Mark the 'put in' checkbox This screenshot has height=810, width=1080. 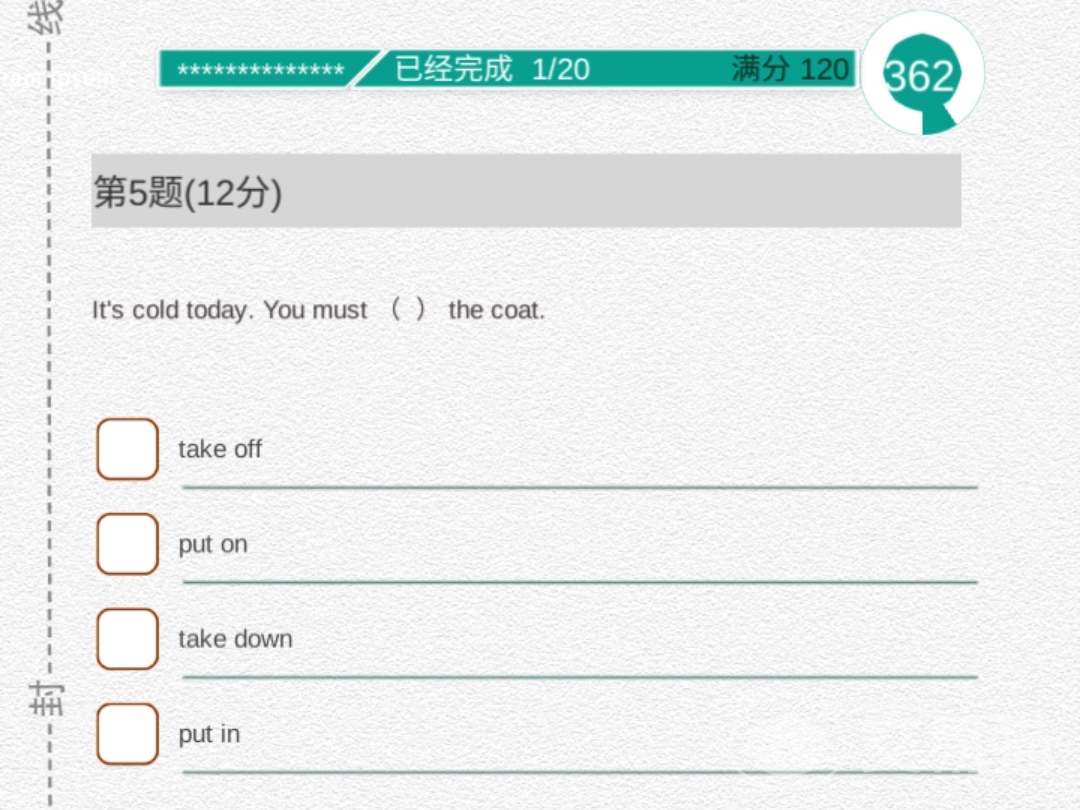pyautogui.click(x=127, y=734)
